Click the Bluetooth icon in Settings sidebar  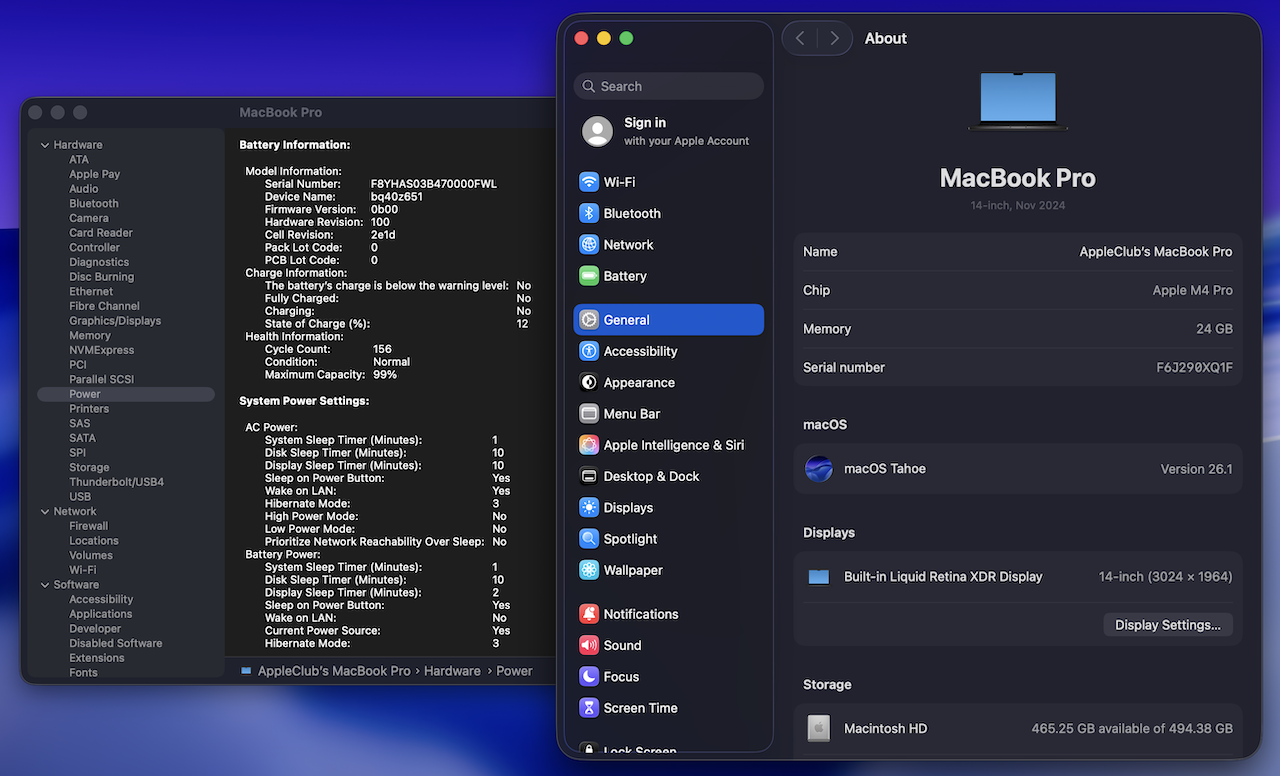click(589, 213)
